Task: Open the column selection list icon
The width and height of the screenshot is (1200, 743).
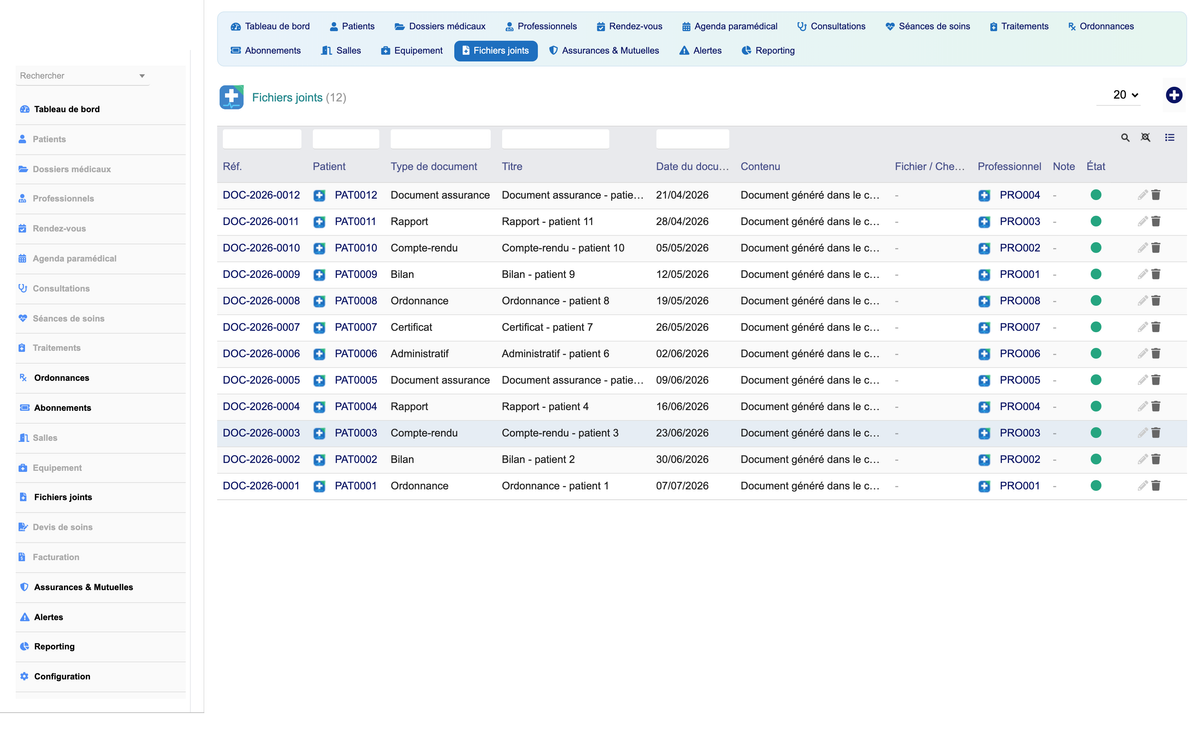Action: 1170,138
